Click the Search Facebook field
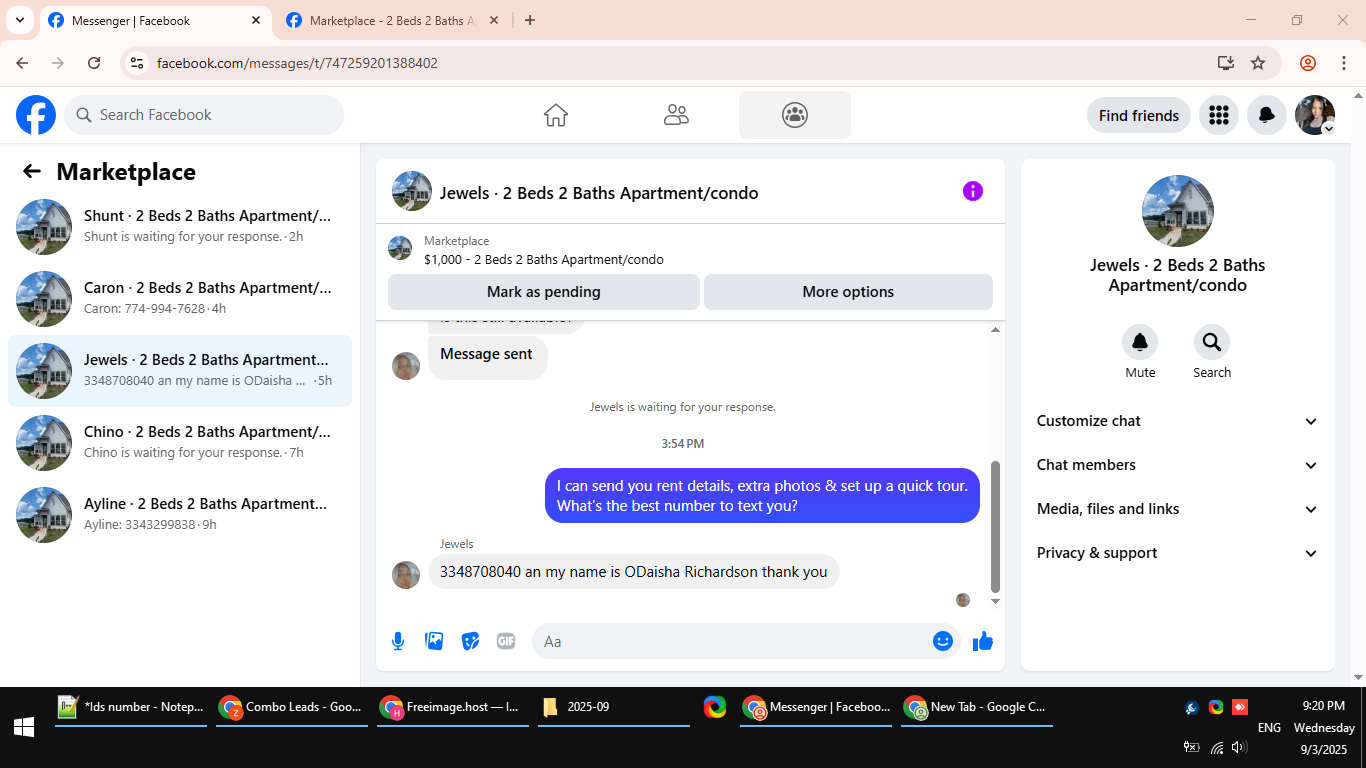Screen dimensions: 1366x768 tap(204, 115)
